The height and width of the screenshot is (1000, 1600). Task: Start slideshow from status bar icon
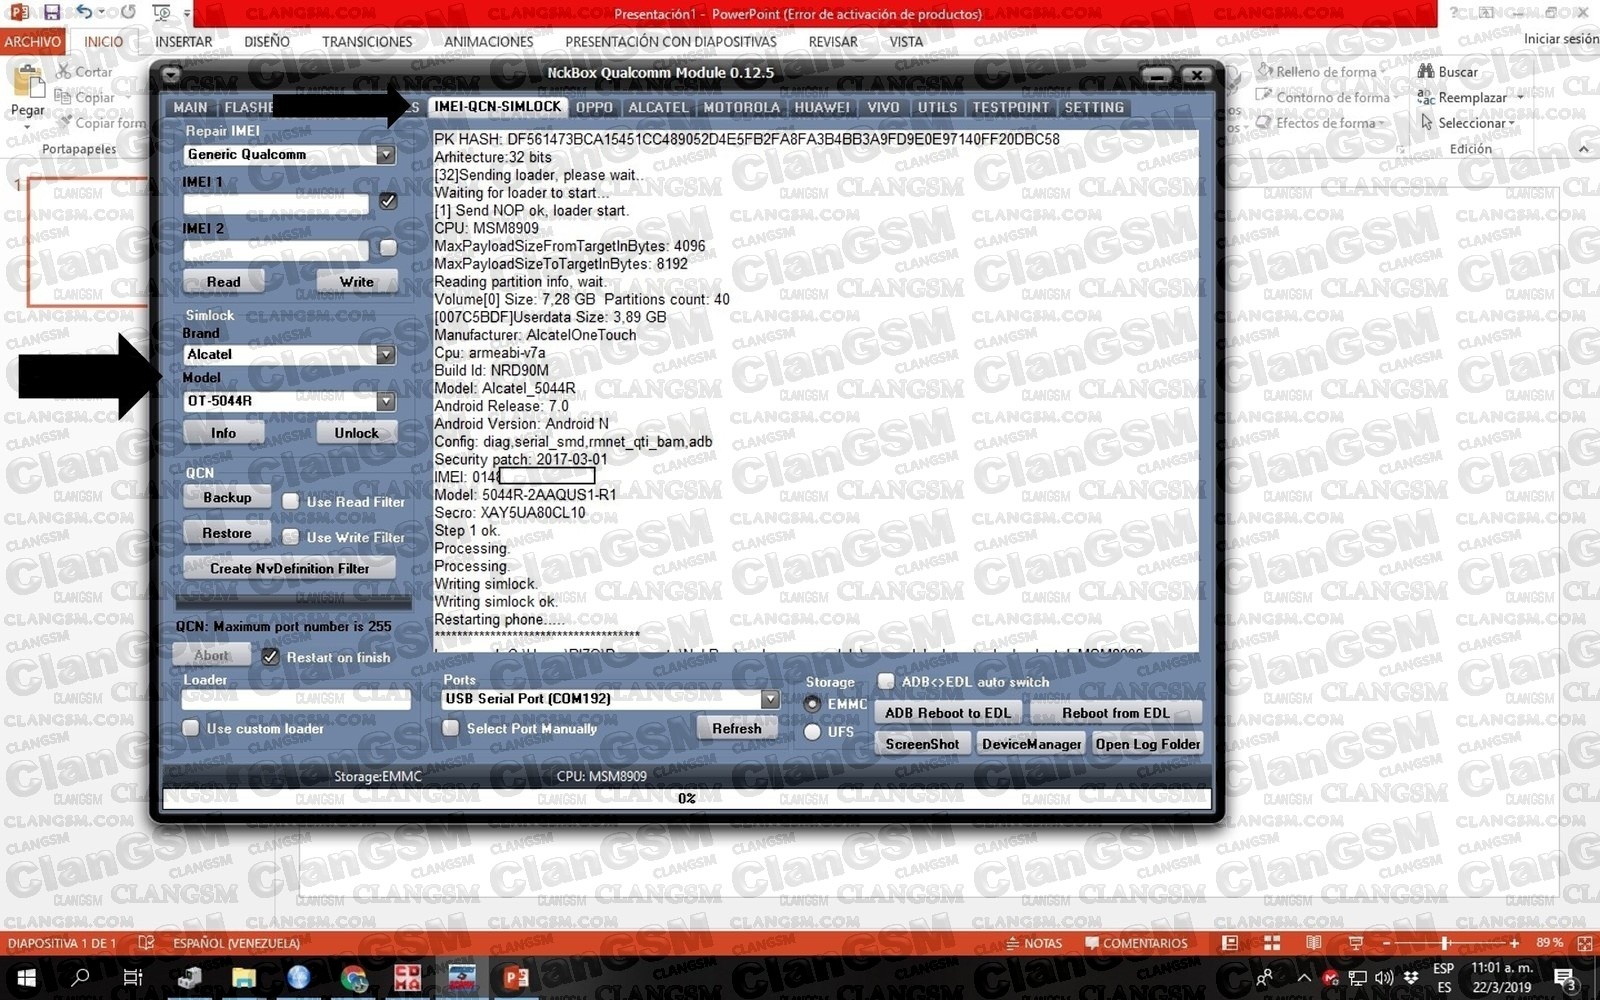(1356, 943)
